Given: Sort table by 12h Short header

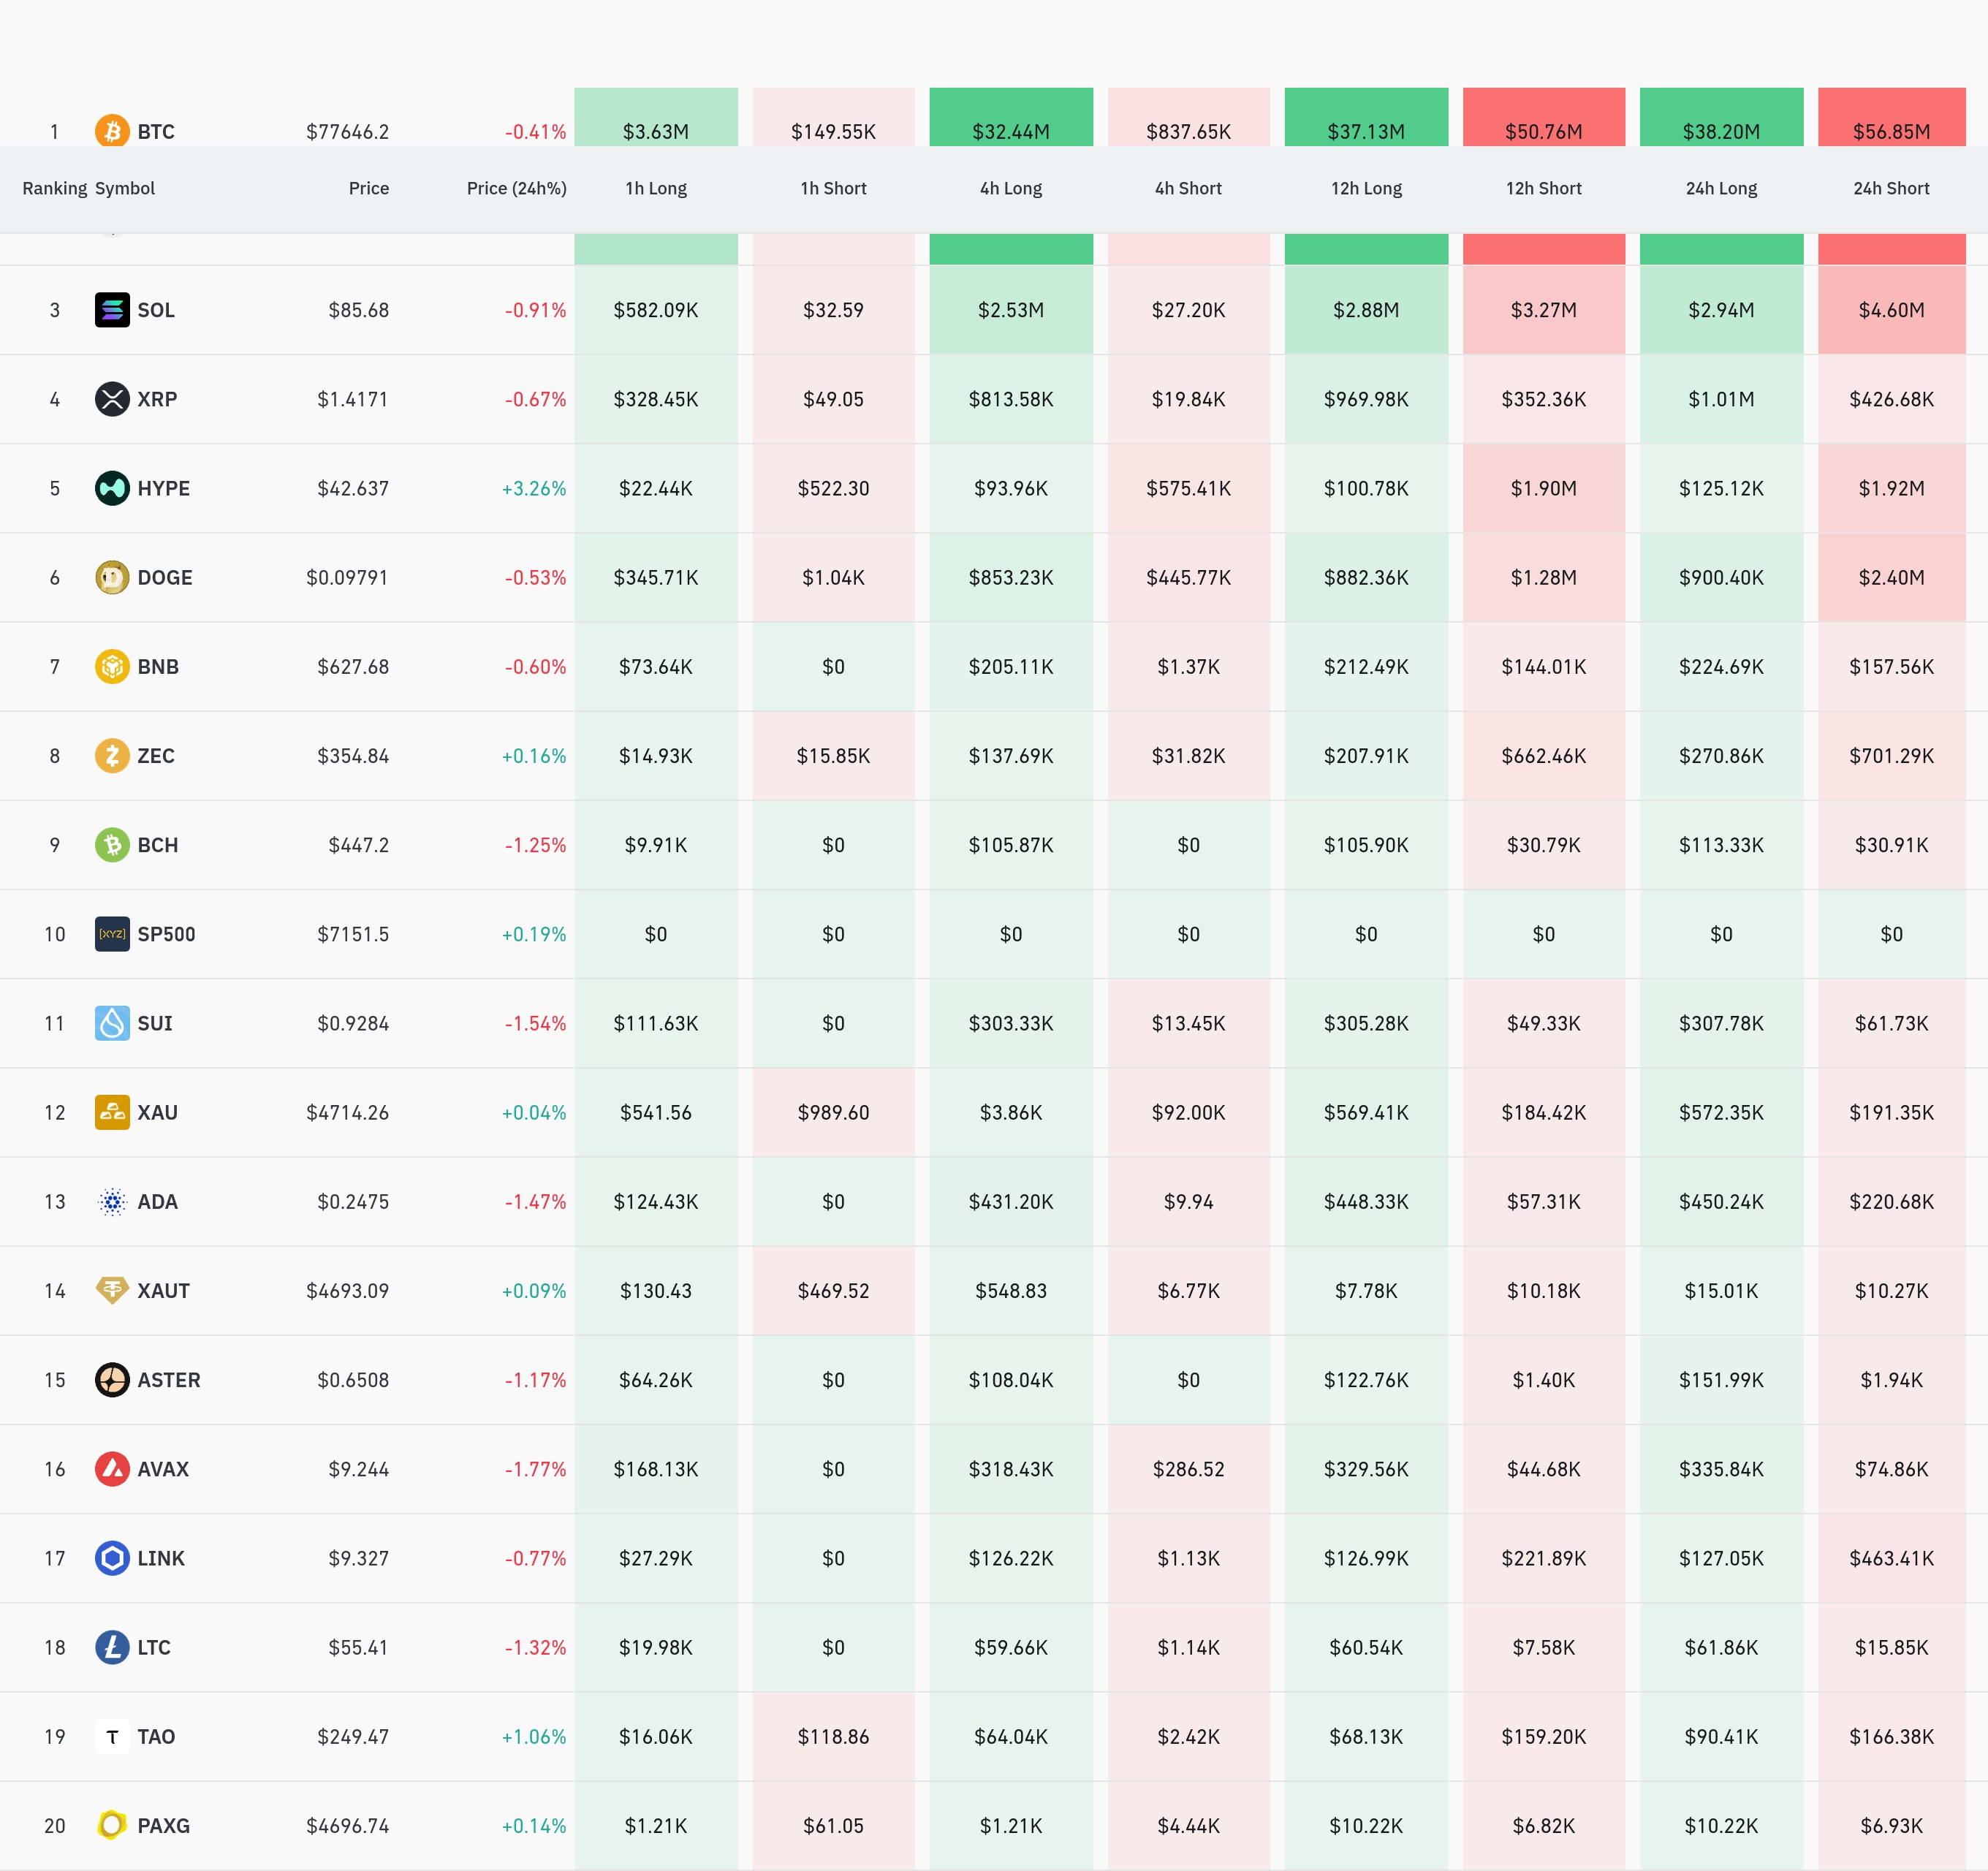Looking at the screenshot, I should coord(1543,188).
